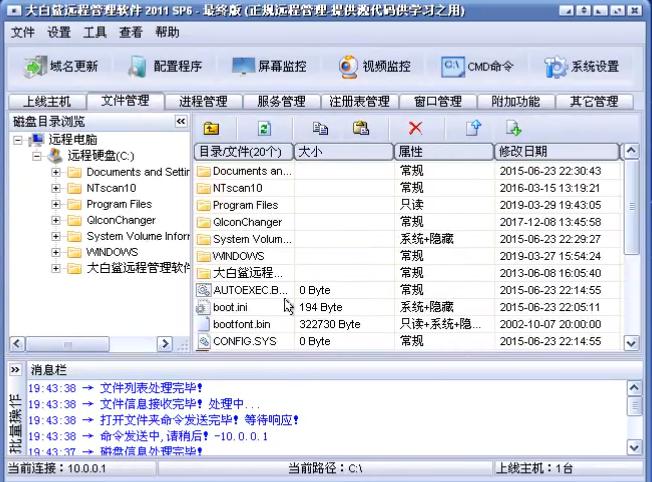This screenshot has width=652, height=482.
Task: Switch to the 附加功能 tab
Action: pos(516,101)
